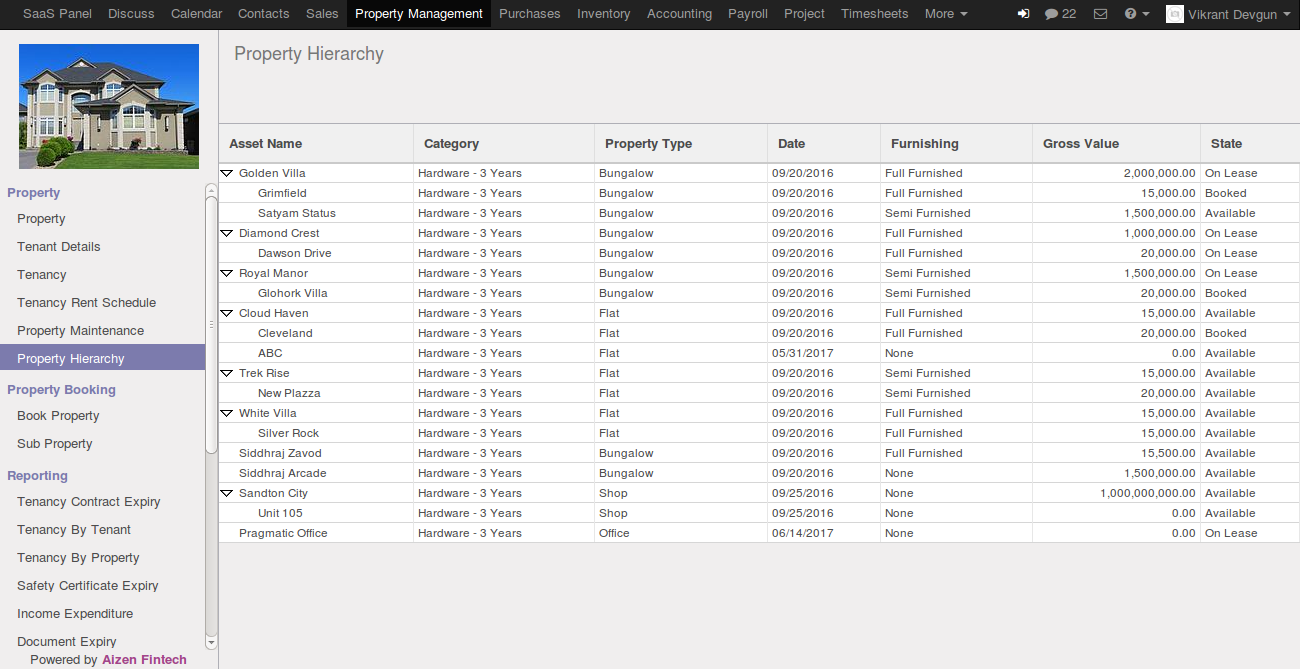Open the Inventory menu
This screenshot has height=669, width=1300.
604,14
